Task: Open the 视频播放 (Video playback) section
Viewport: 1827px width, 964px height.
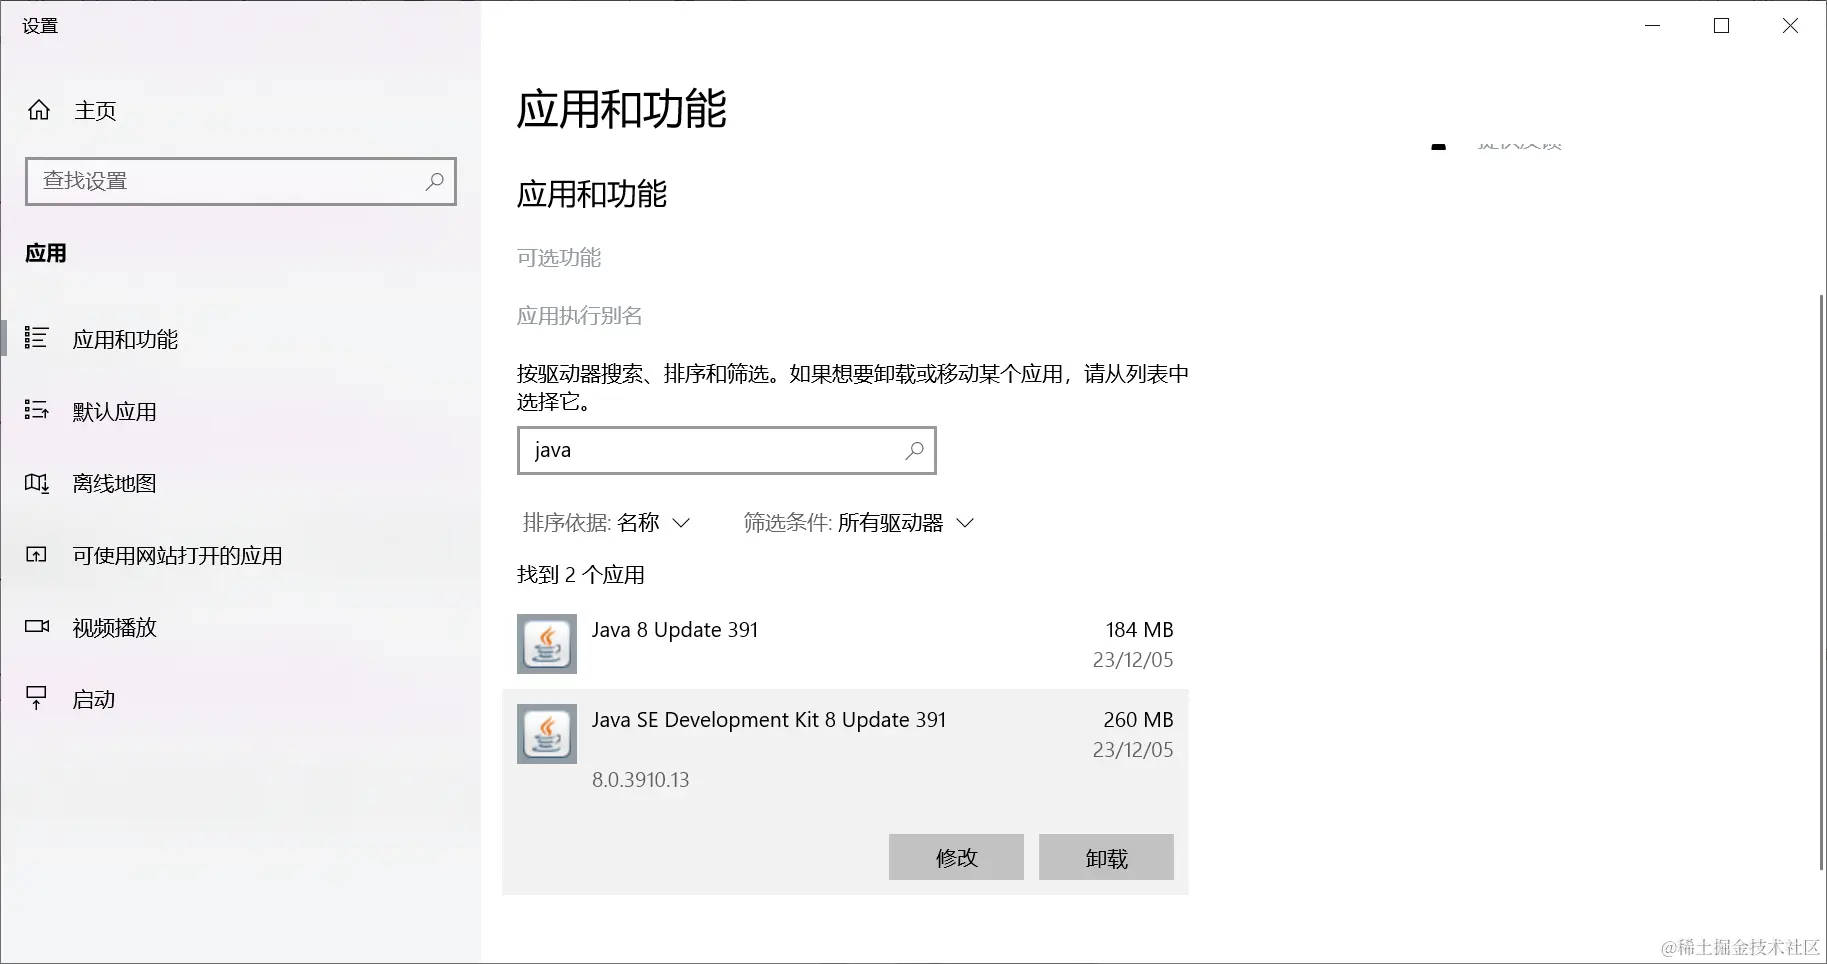Action: (114, 627)
